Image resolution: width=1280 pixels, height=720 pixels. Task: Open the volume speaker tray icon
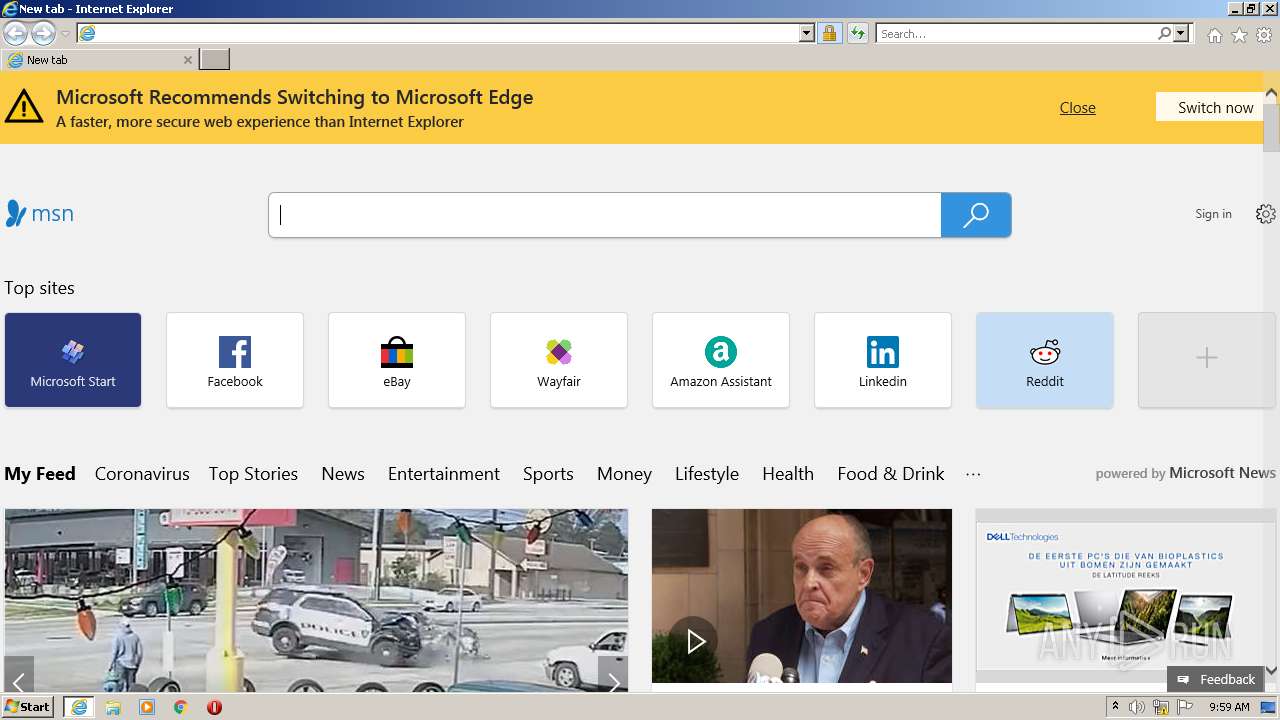[1137, 707]
